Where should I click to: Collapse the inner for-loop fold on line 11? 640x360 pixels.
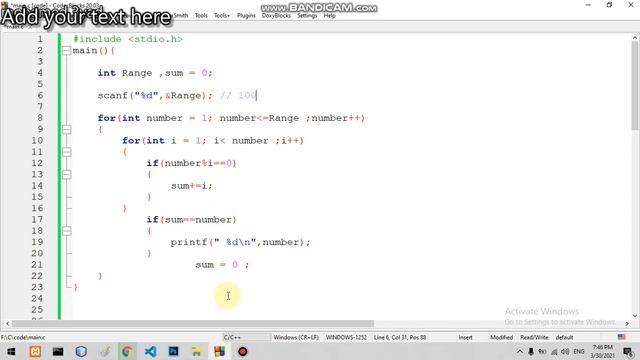click(67, 152)
